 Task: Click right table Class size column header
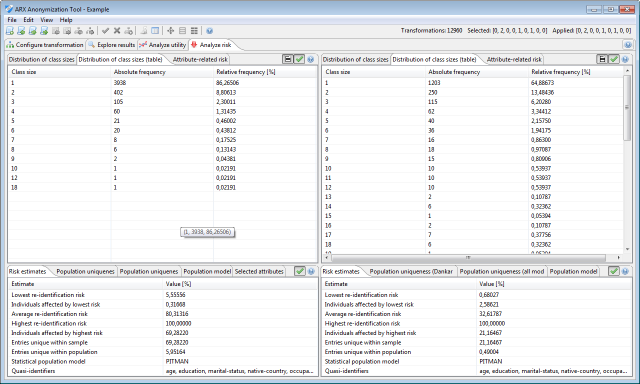[x=373, y=72]
